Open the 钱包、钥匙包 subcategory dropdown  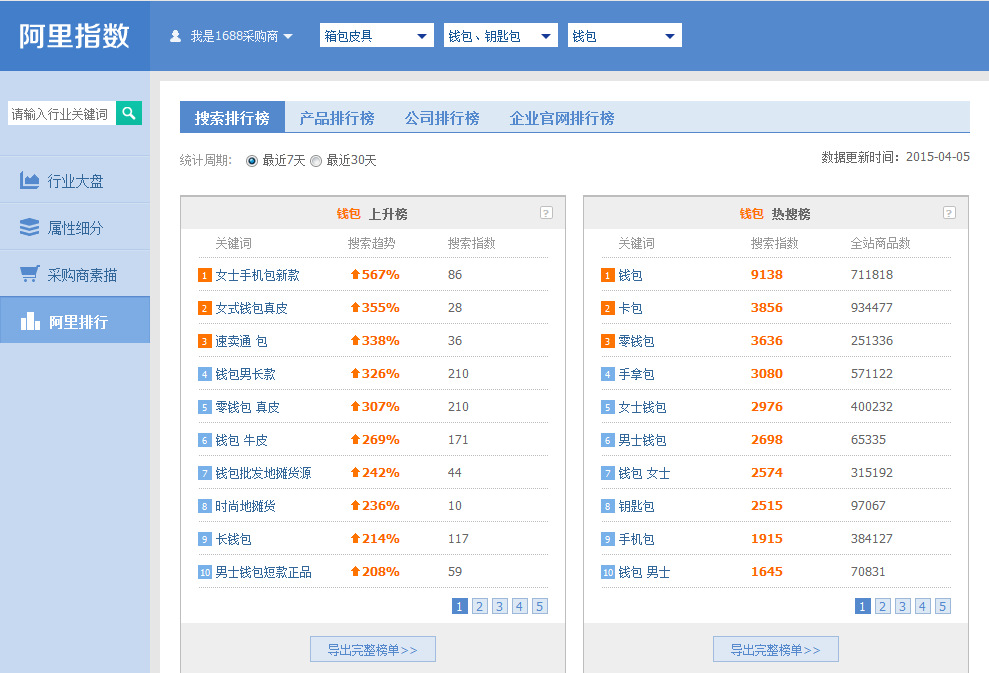pos(501,36)
